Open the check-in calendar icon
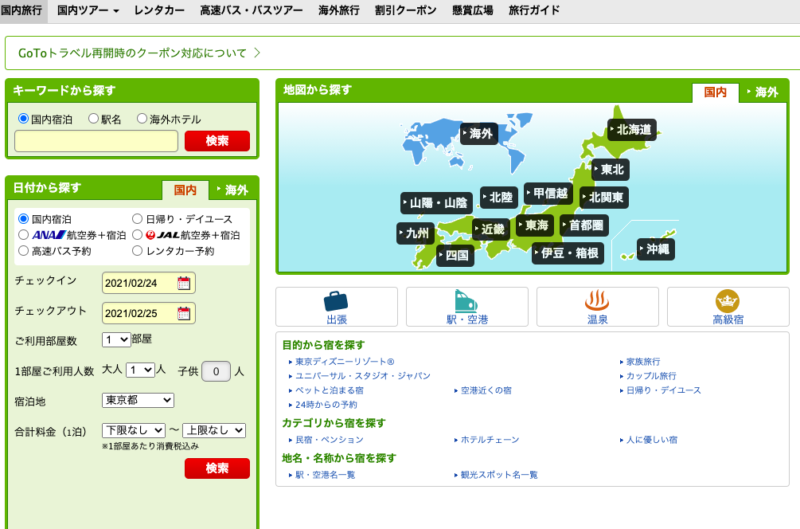This screenshot has height=529, width=800. [x=184, y=283]
